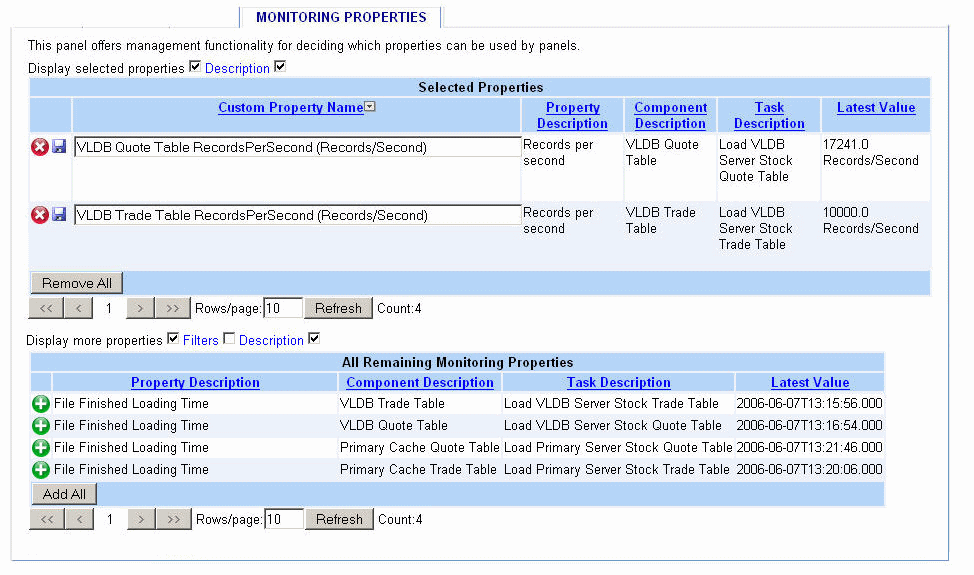Viewport: 974px width, 575px height.
Task: Toggle the Display more properties checkbox
Action: (x=173, y=338)
